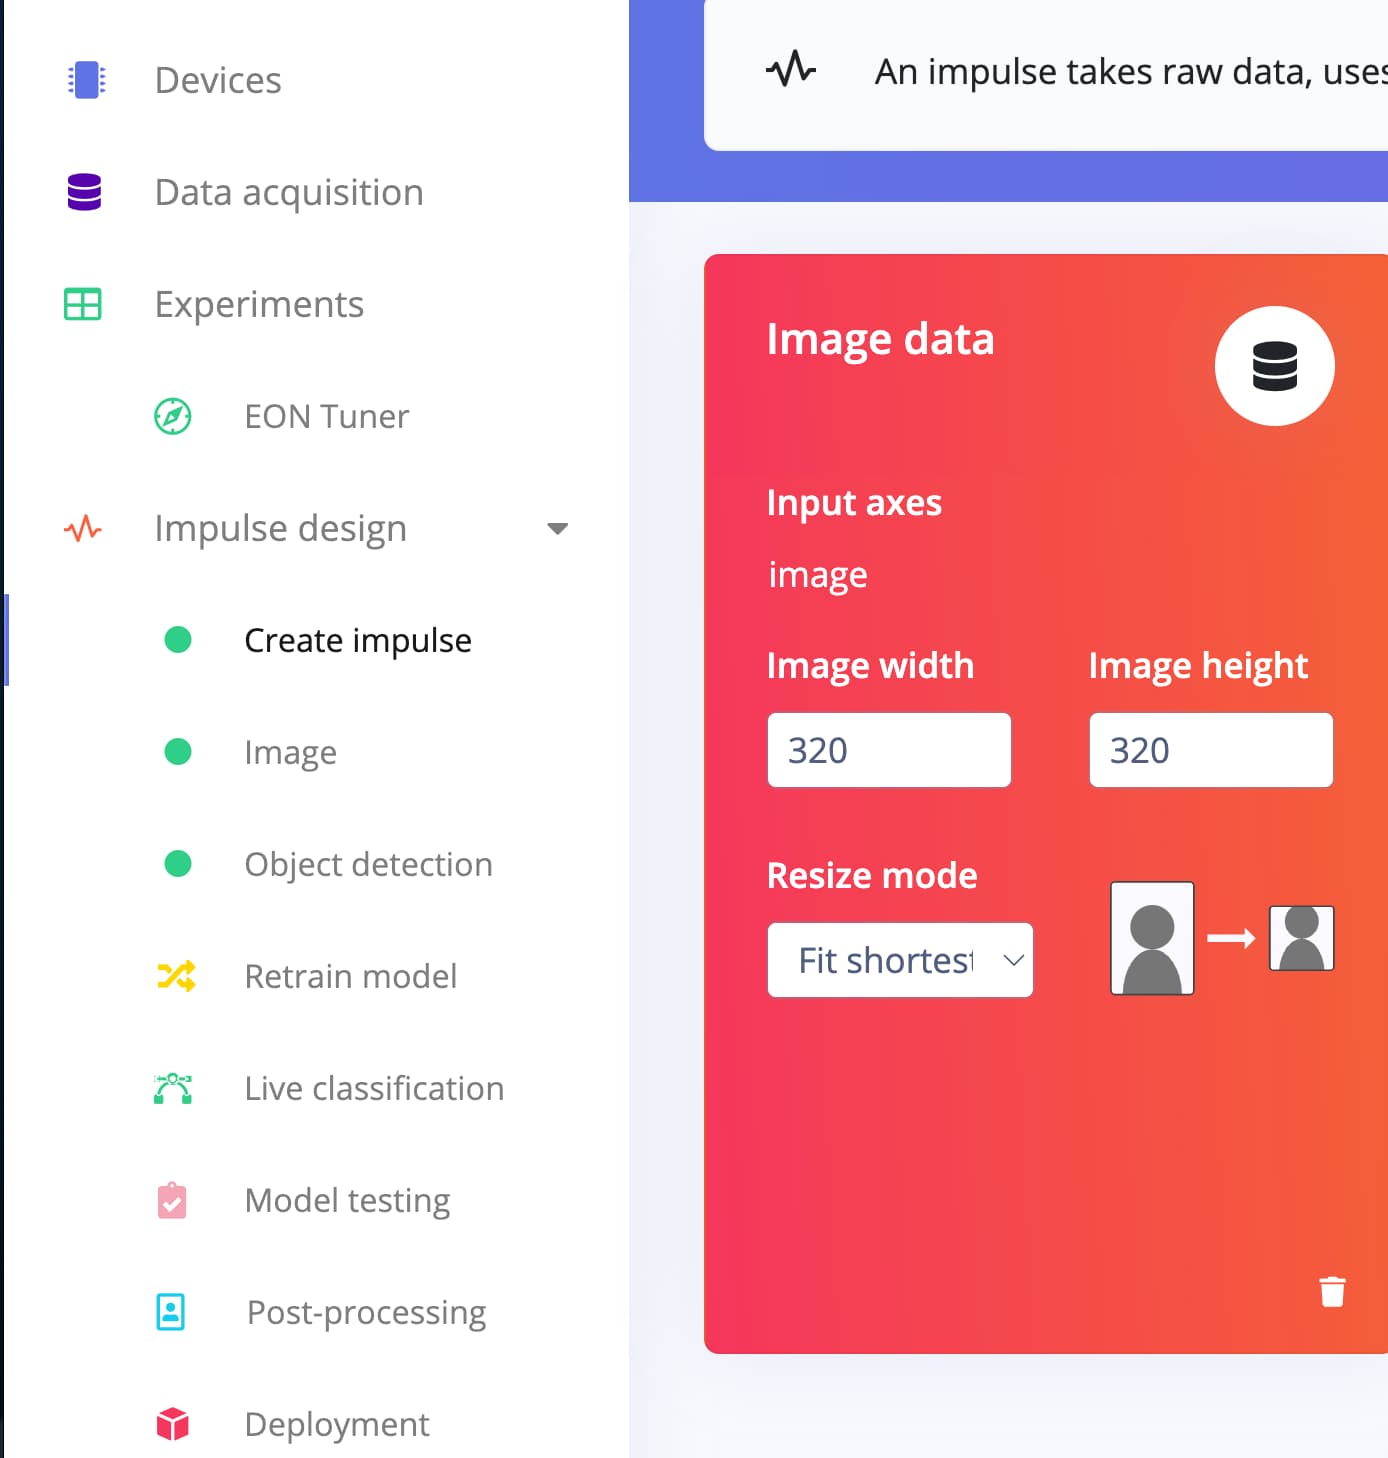The width and height of the screenshot is (1388, 1458).
Task: Click the Image width input field
Action: 888,750
